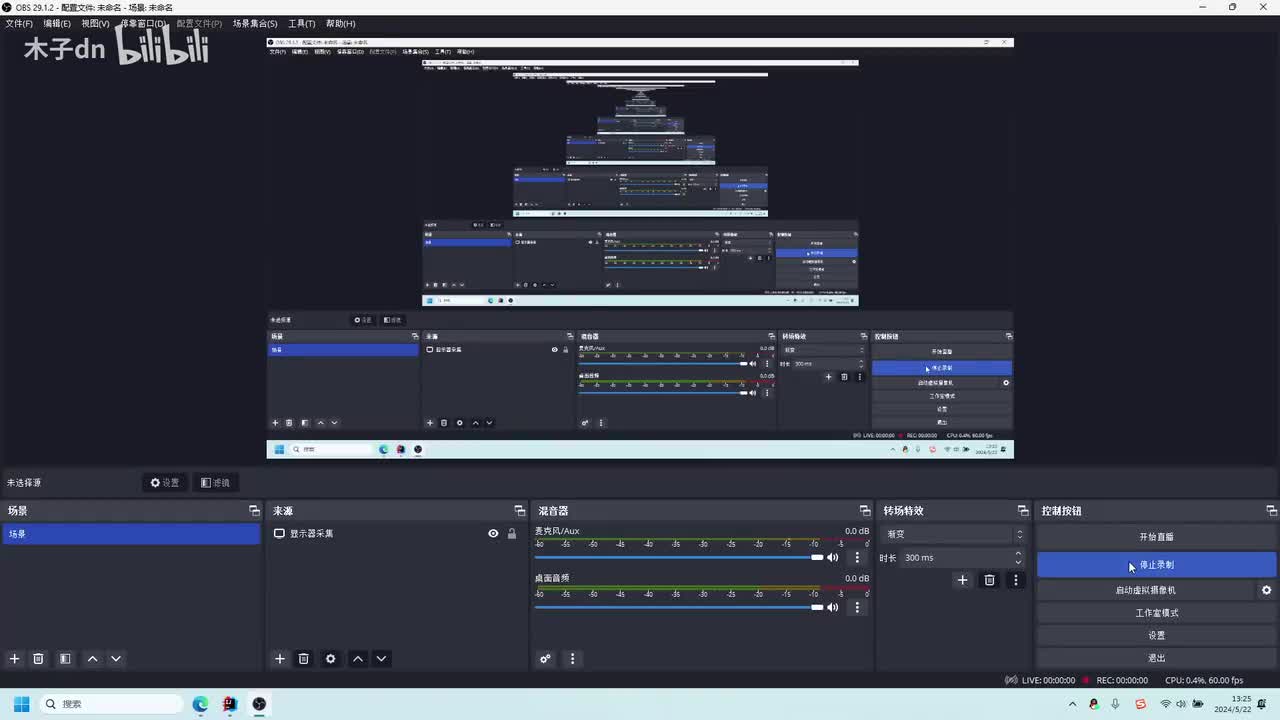Open the 工具(T) menu
This screenshot has height=720, width=1280.
coord(301,23)
